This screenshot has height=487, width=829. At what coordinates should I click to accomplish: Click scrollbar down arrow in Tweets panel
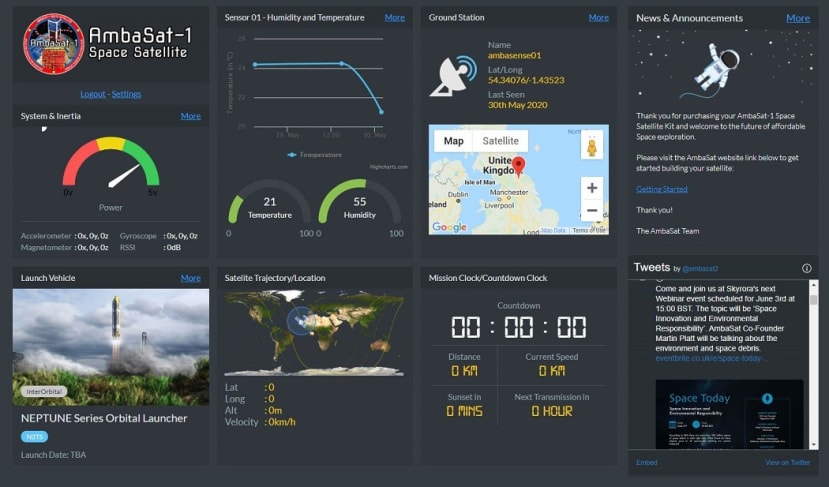pos(813,445)
